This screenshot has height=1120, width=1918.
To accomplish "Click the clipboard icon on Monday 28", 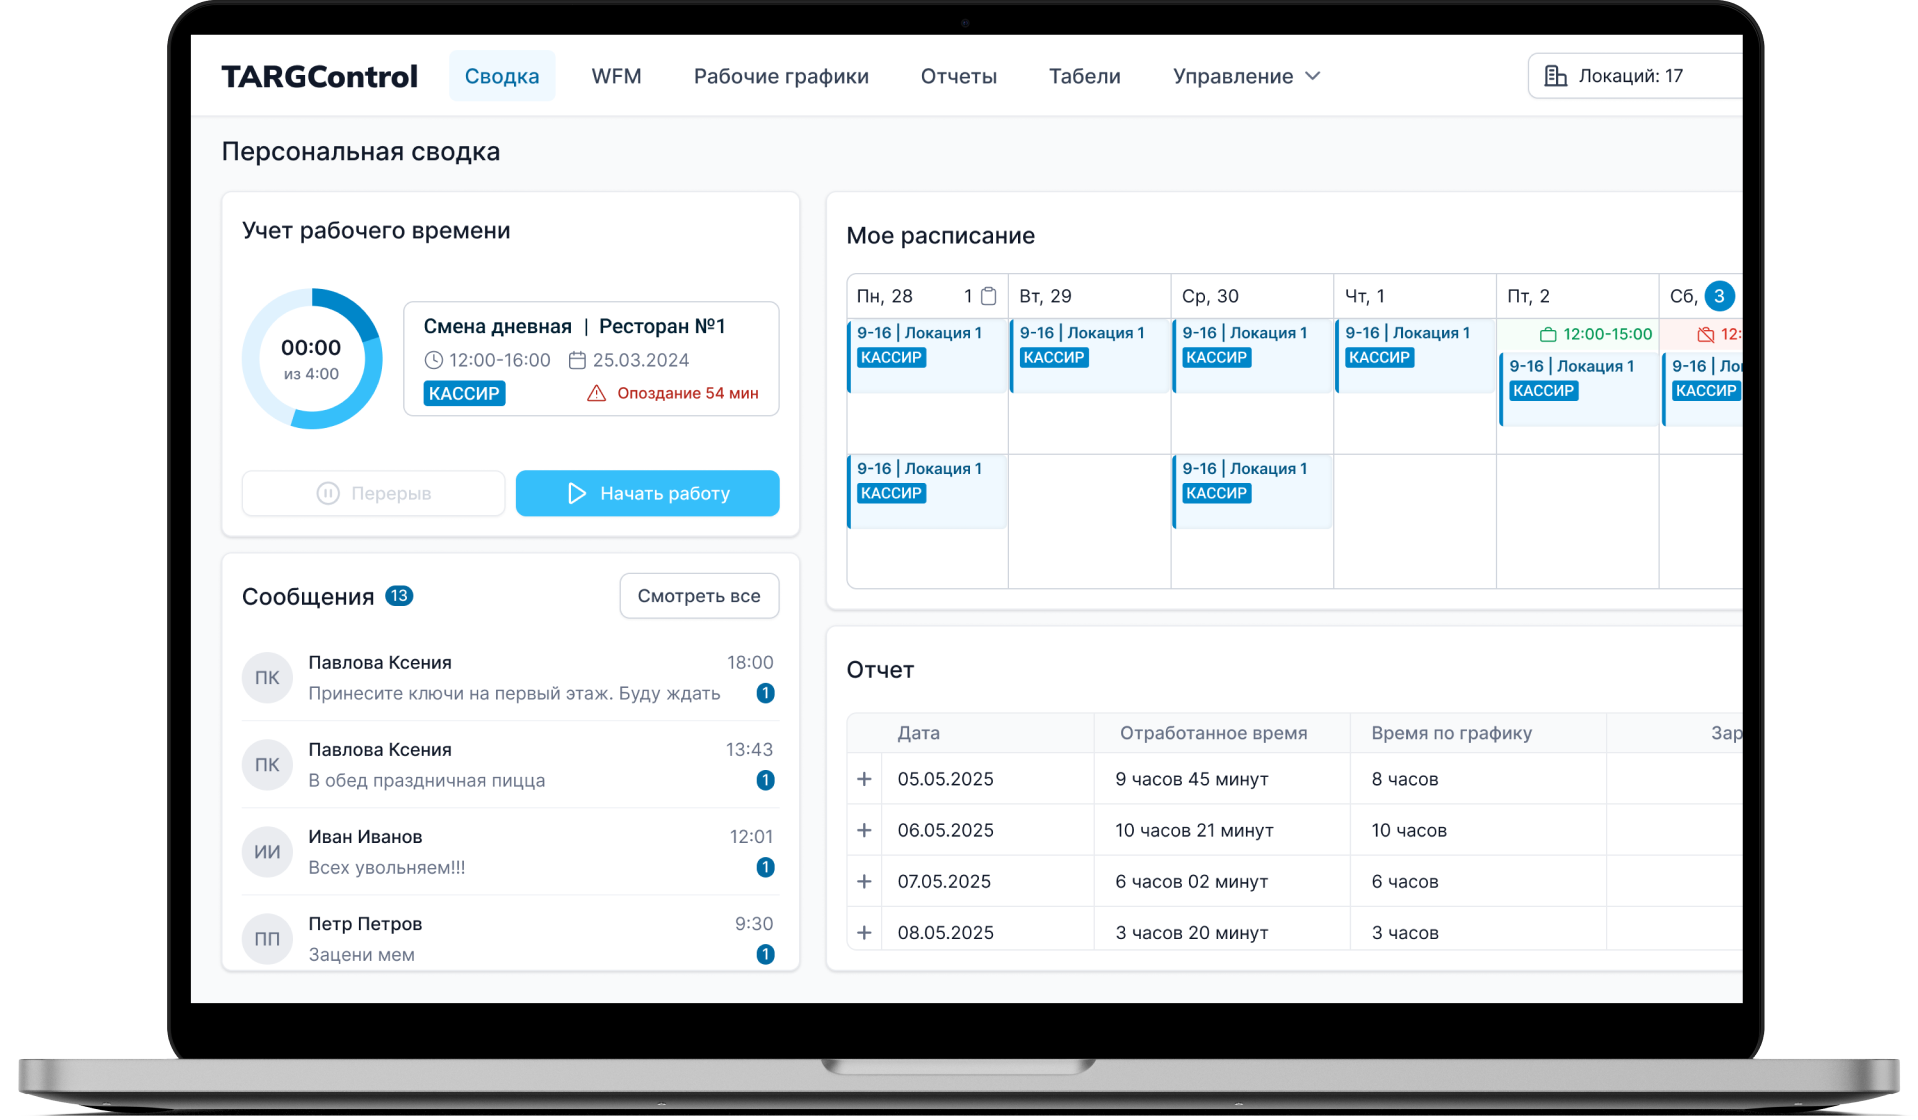I will 988,296.
